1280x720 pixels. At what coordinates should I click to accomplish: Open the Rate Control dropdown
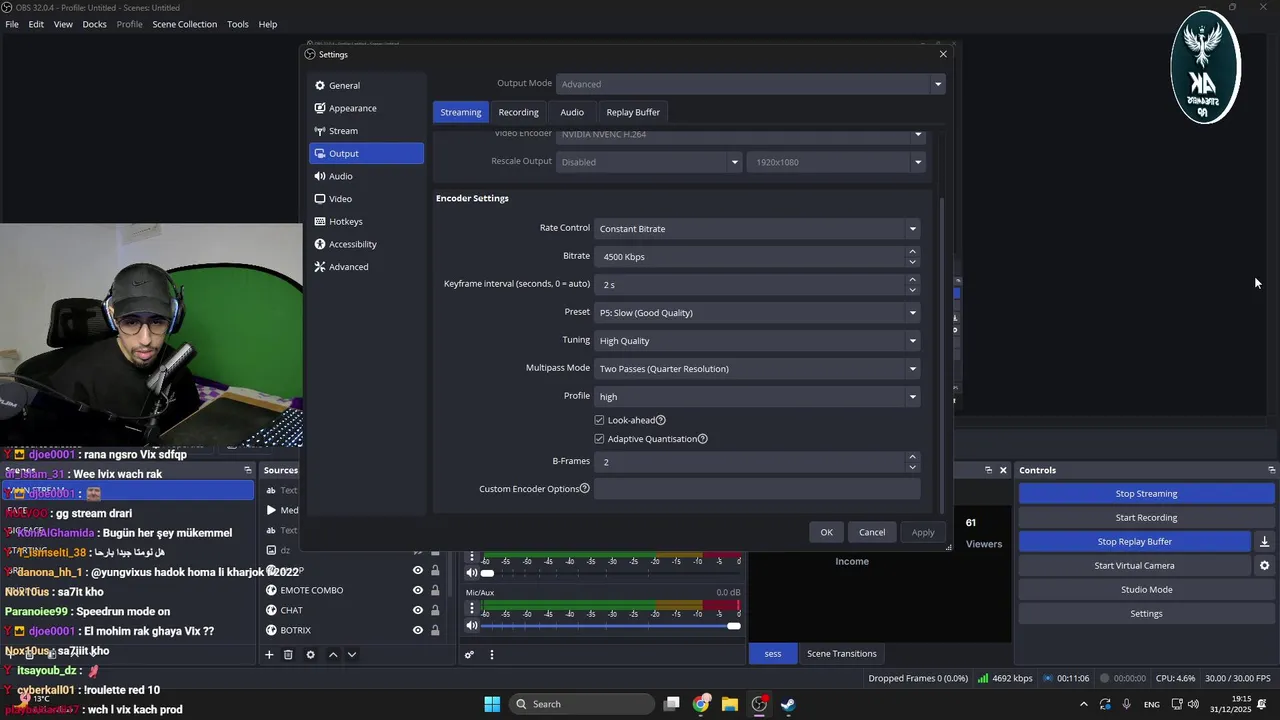(757, 229)
